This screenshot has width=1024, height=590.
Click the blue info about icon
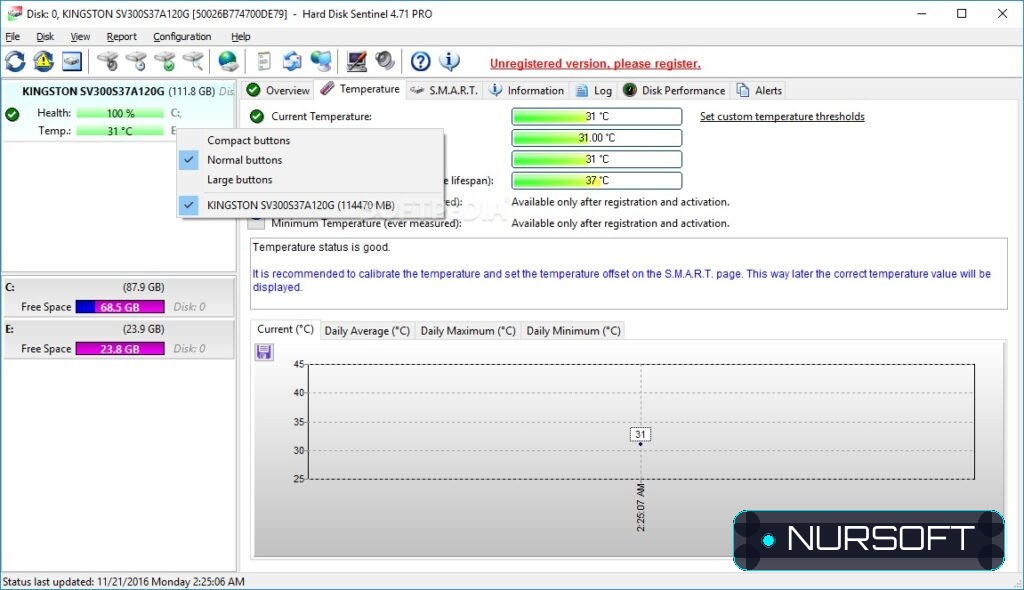tap(449, 62)
